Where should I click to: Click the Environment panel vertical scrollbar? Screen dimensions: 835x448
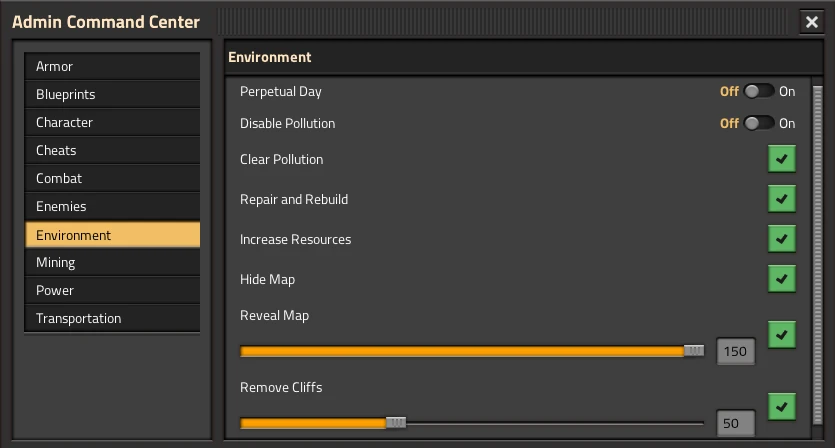click(x=818, y=255)
